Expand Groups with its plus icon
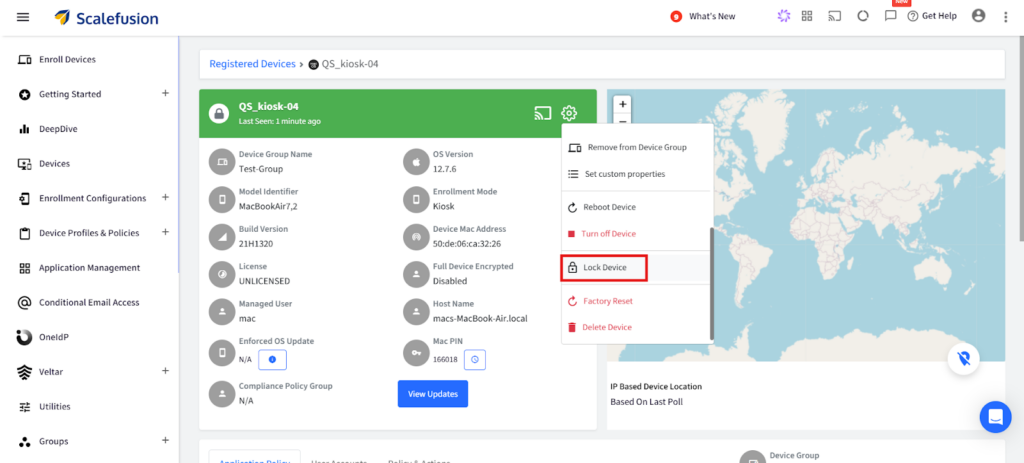The image size is (1024, 463). (165, 440)
